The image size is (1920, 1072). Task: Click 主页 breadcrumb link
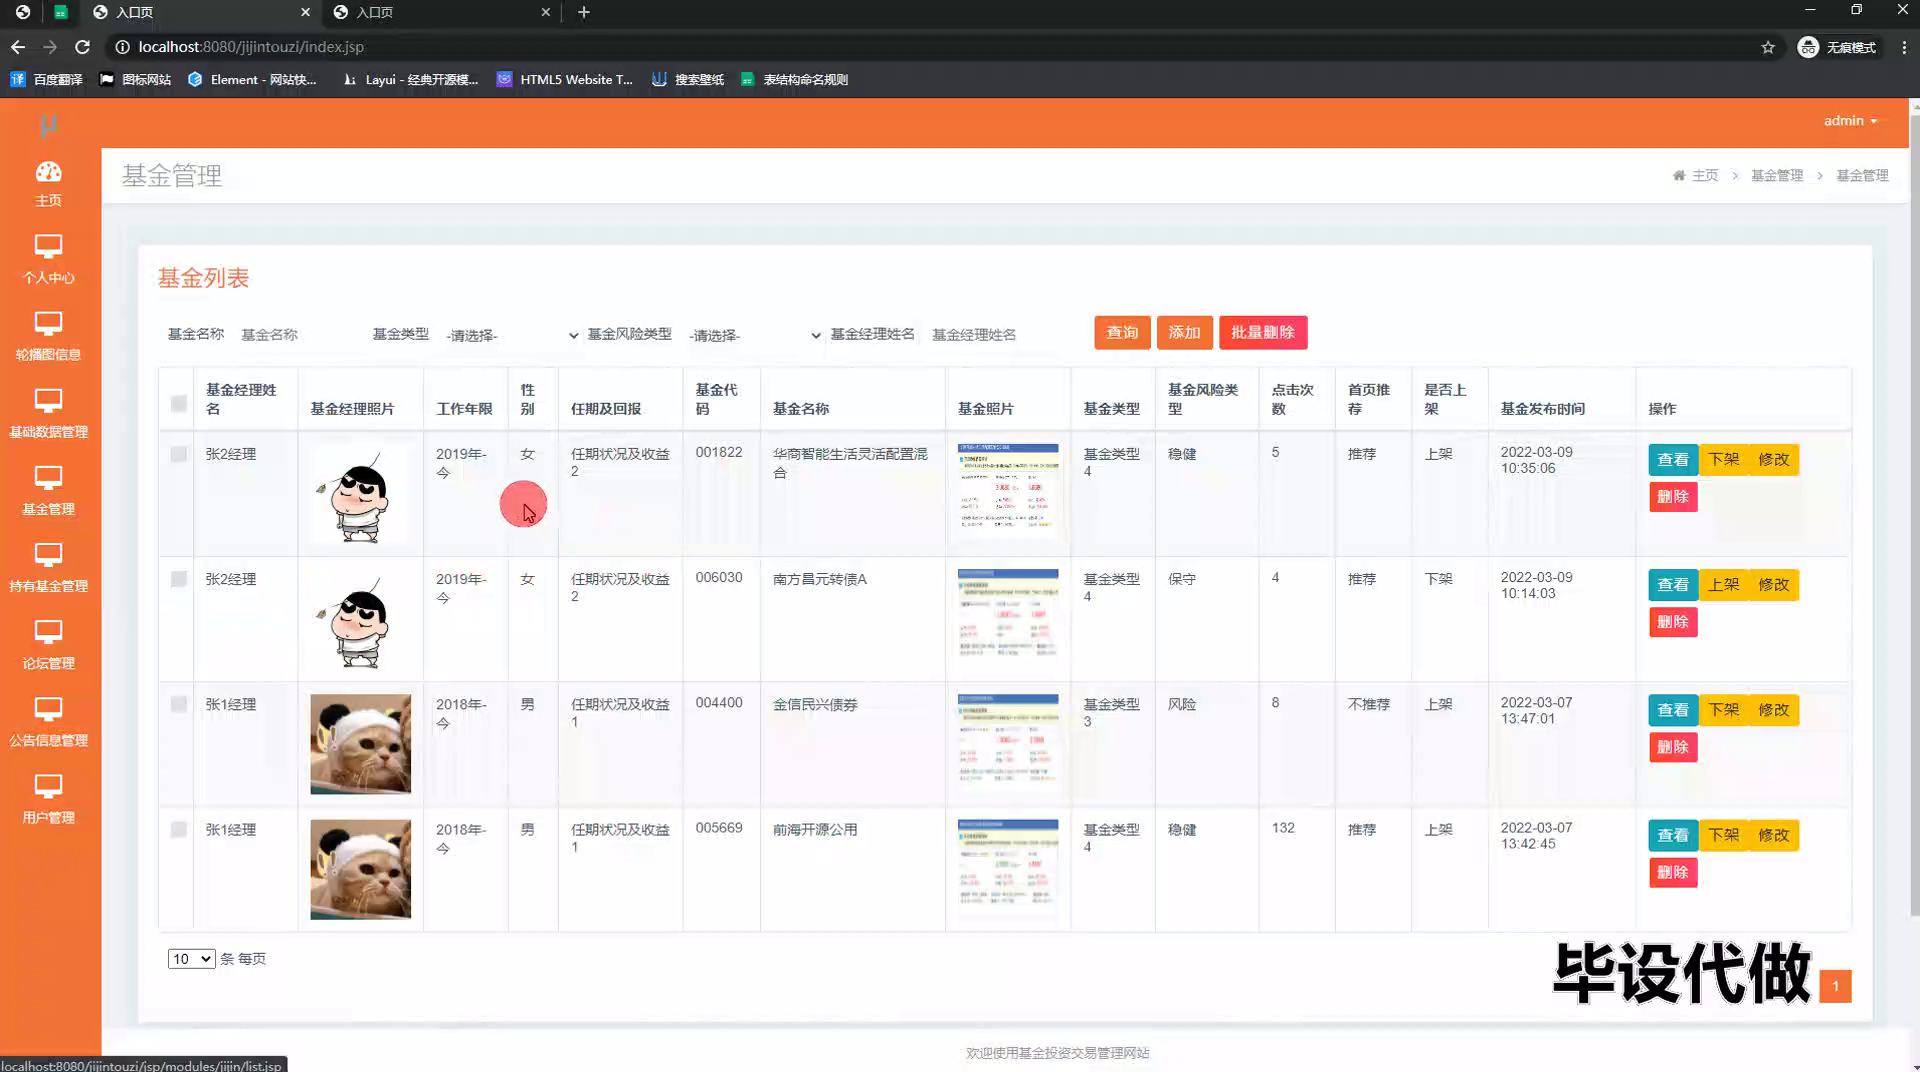[1705, 175]
